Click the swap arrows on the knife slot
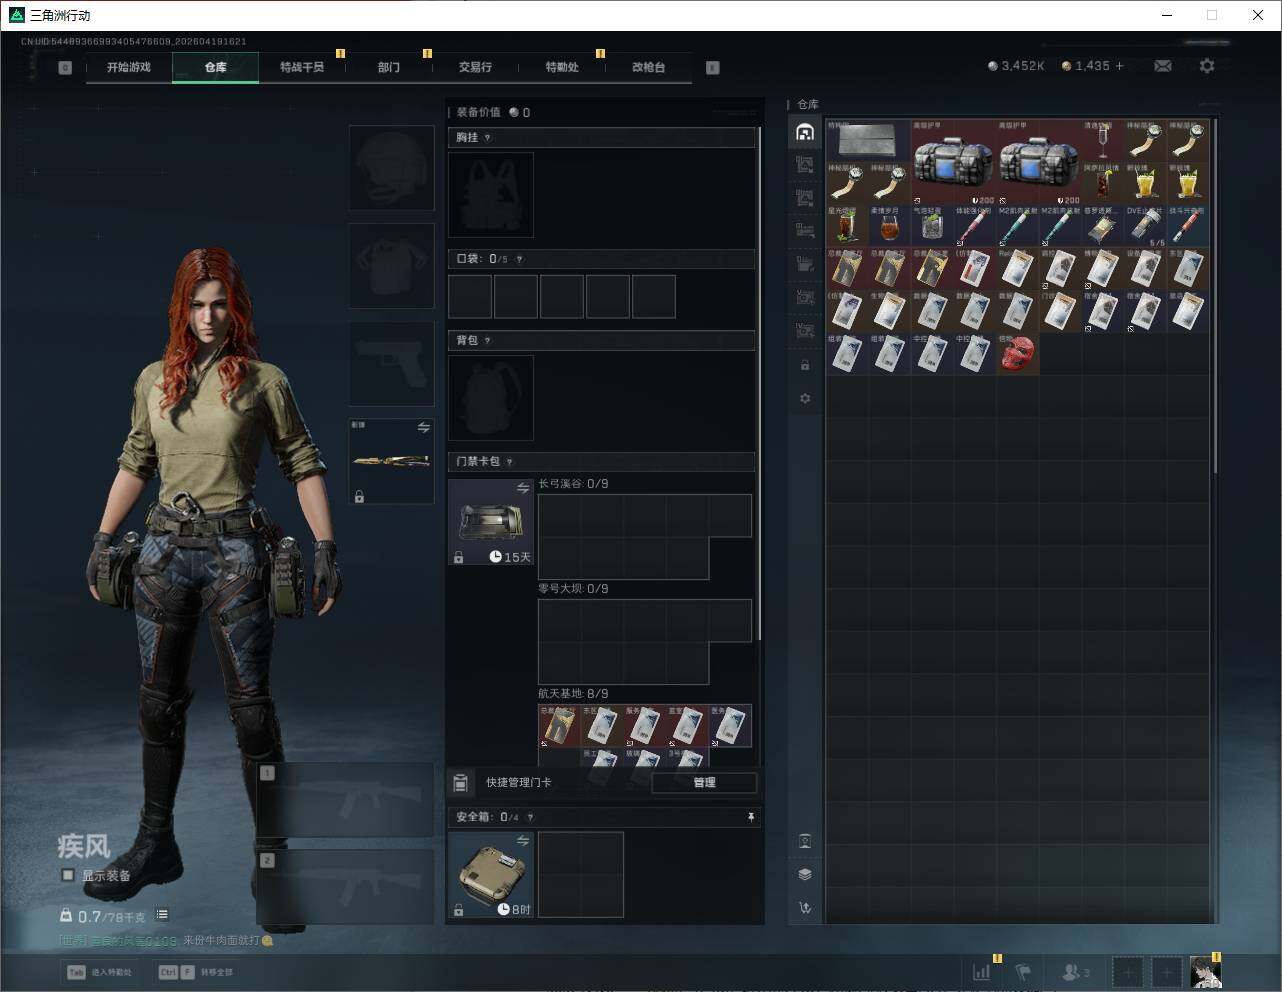The image size is (1282, 992). coord(423,428)
